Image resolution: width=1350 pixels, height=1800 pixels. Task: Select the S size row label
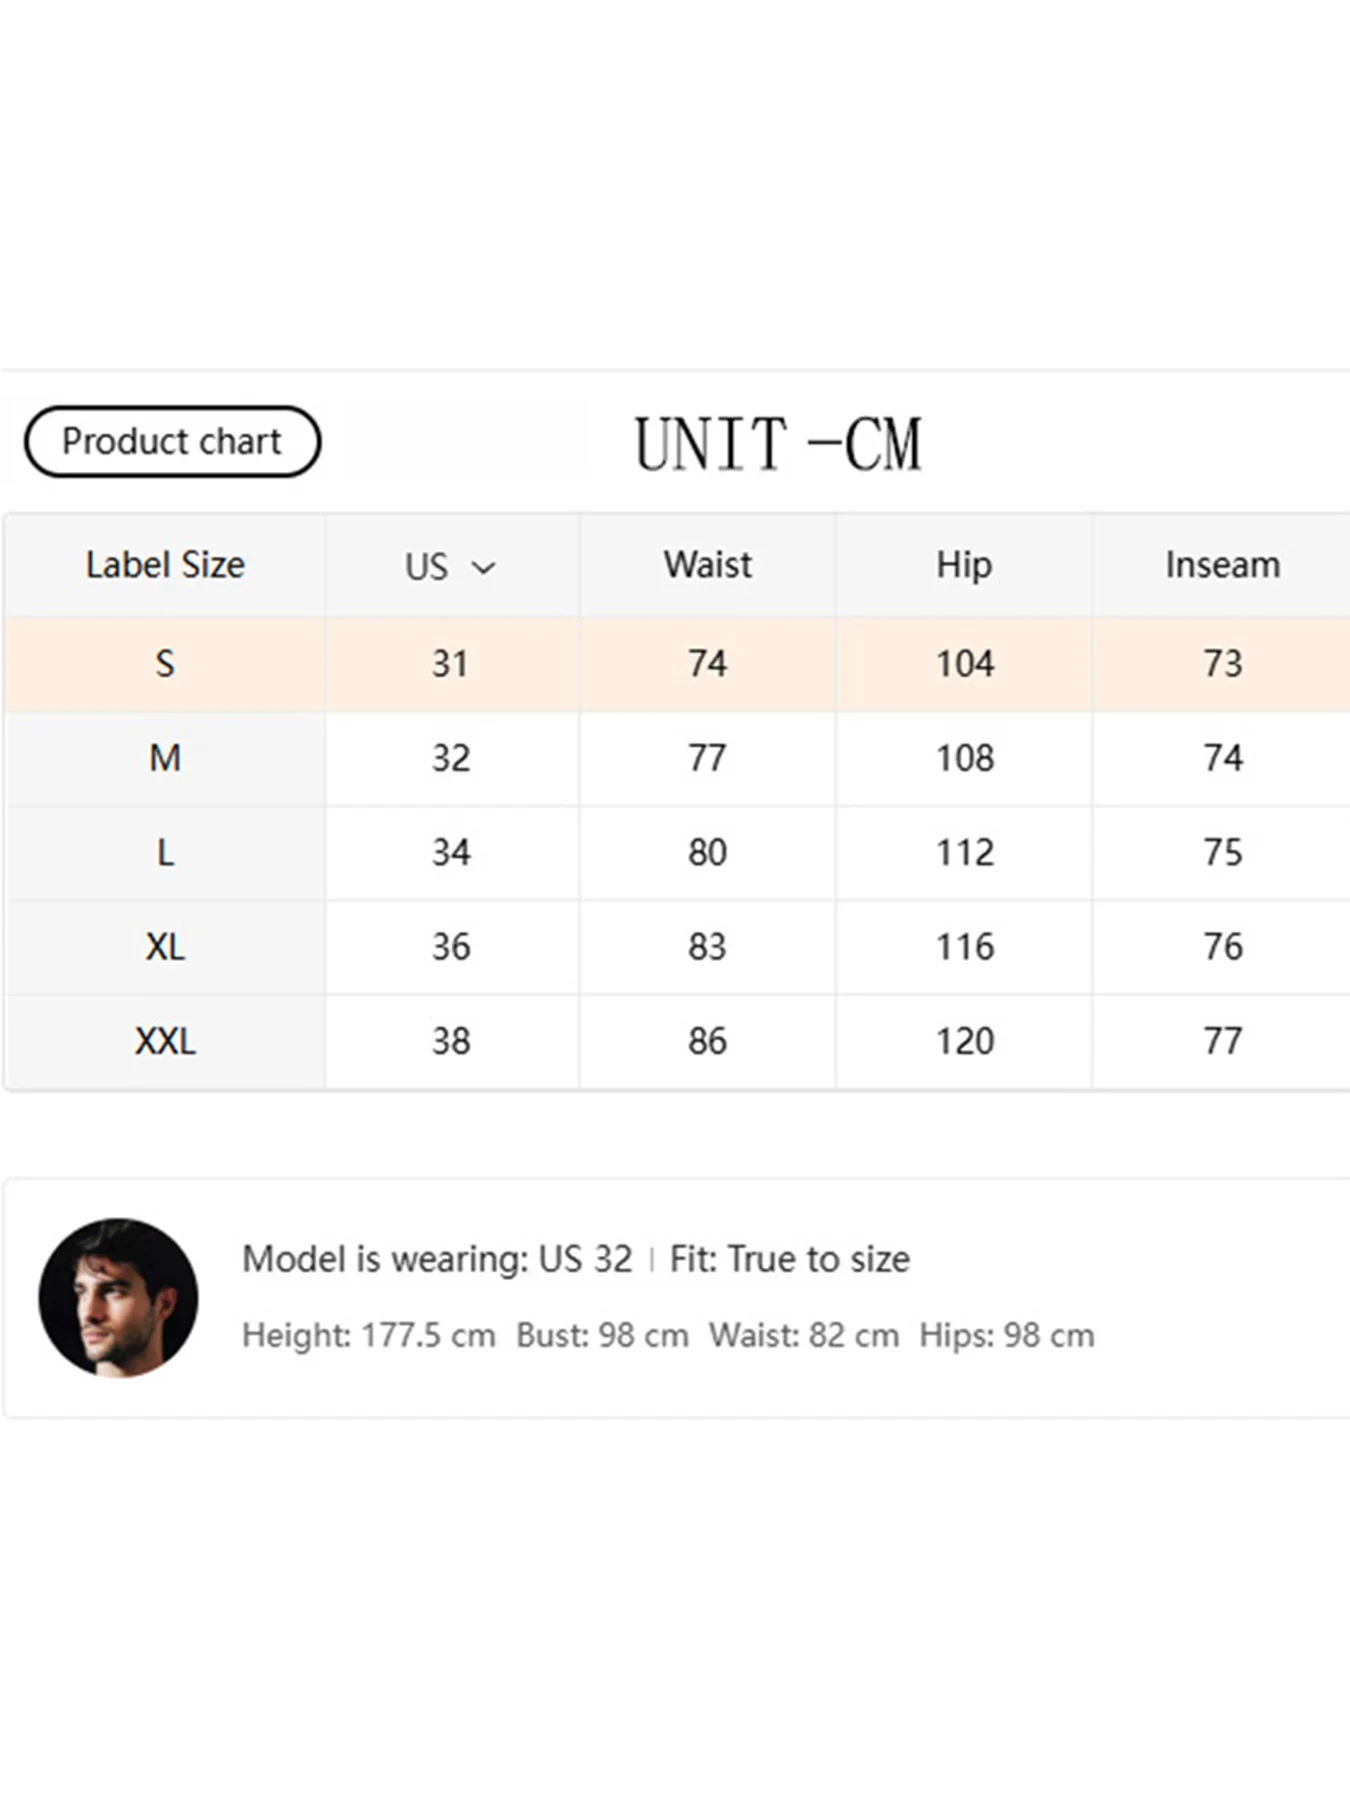(x=165, y=664)
